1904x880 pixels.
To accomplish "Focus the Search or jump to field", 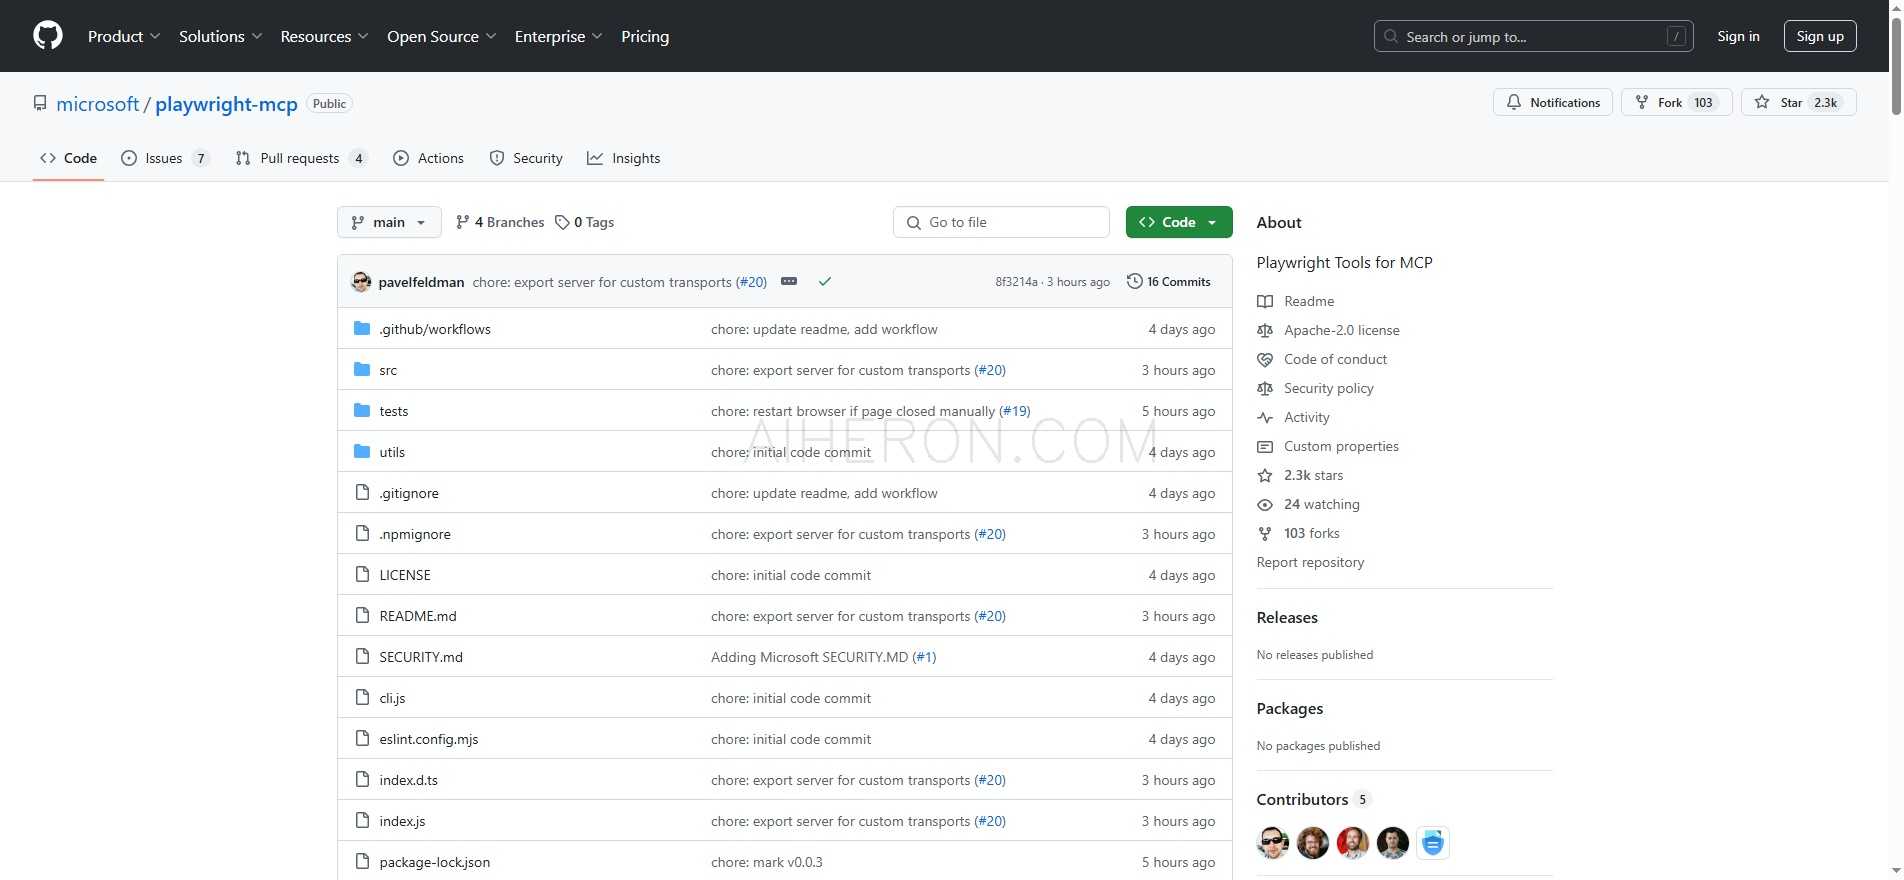I will [1533, 36].
